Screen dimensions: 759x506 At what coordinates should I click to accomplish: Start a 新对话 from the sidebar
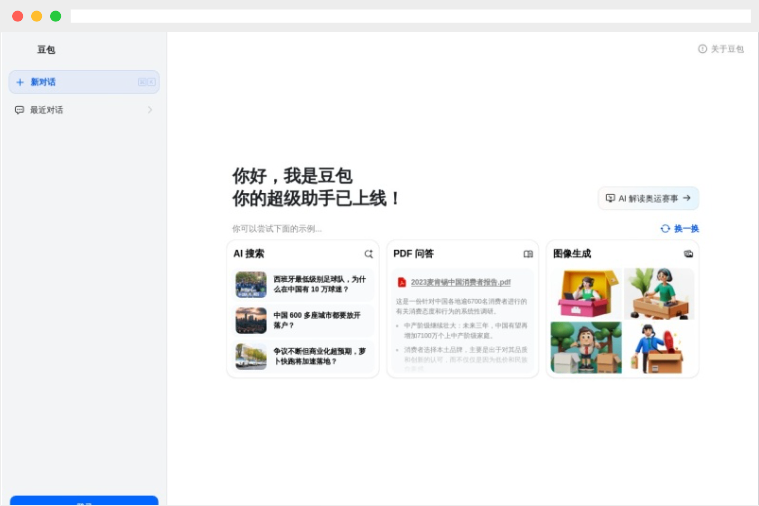[x=84, y=82]
